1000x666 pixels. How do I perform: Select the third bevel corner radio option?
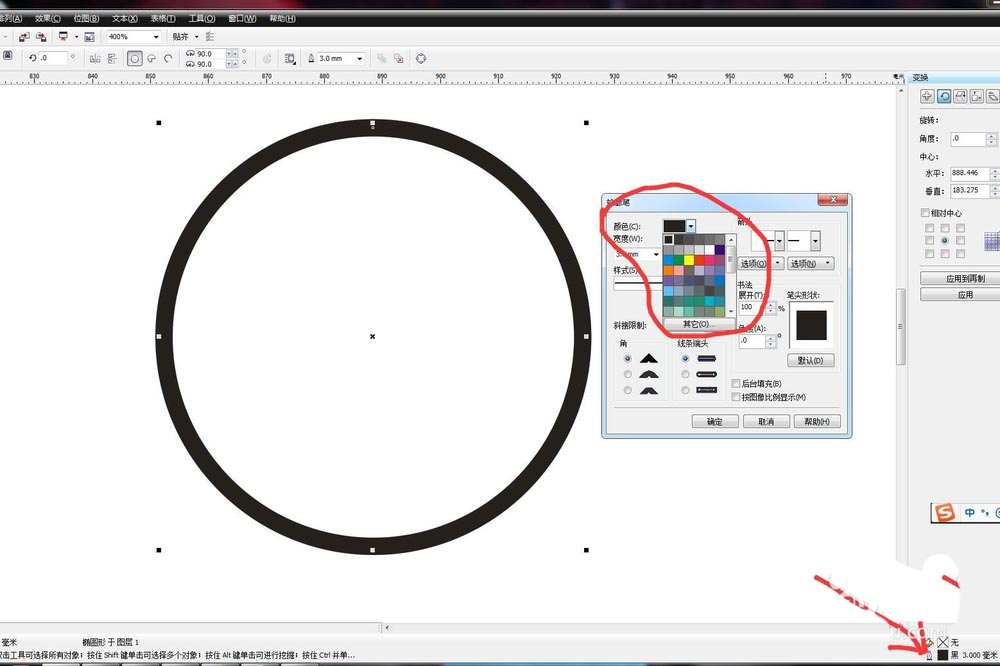tap(628, 390)
